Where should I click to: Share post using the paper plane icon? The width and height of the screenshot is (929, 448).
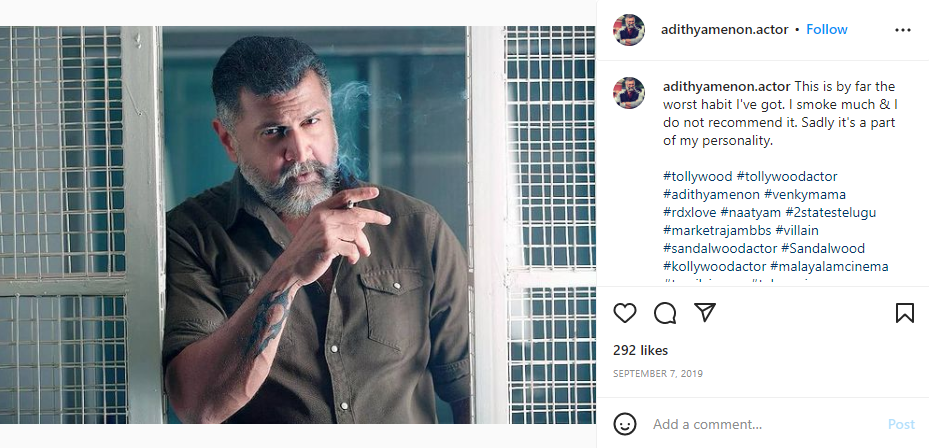click(704, 313)
